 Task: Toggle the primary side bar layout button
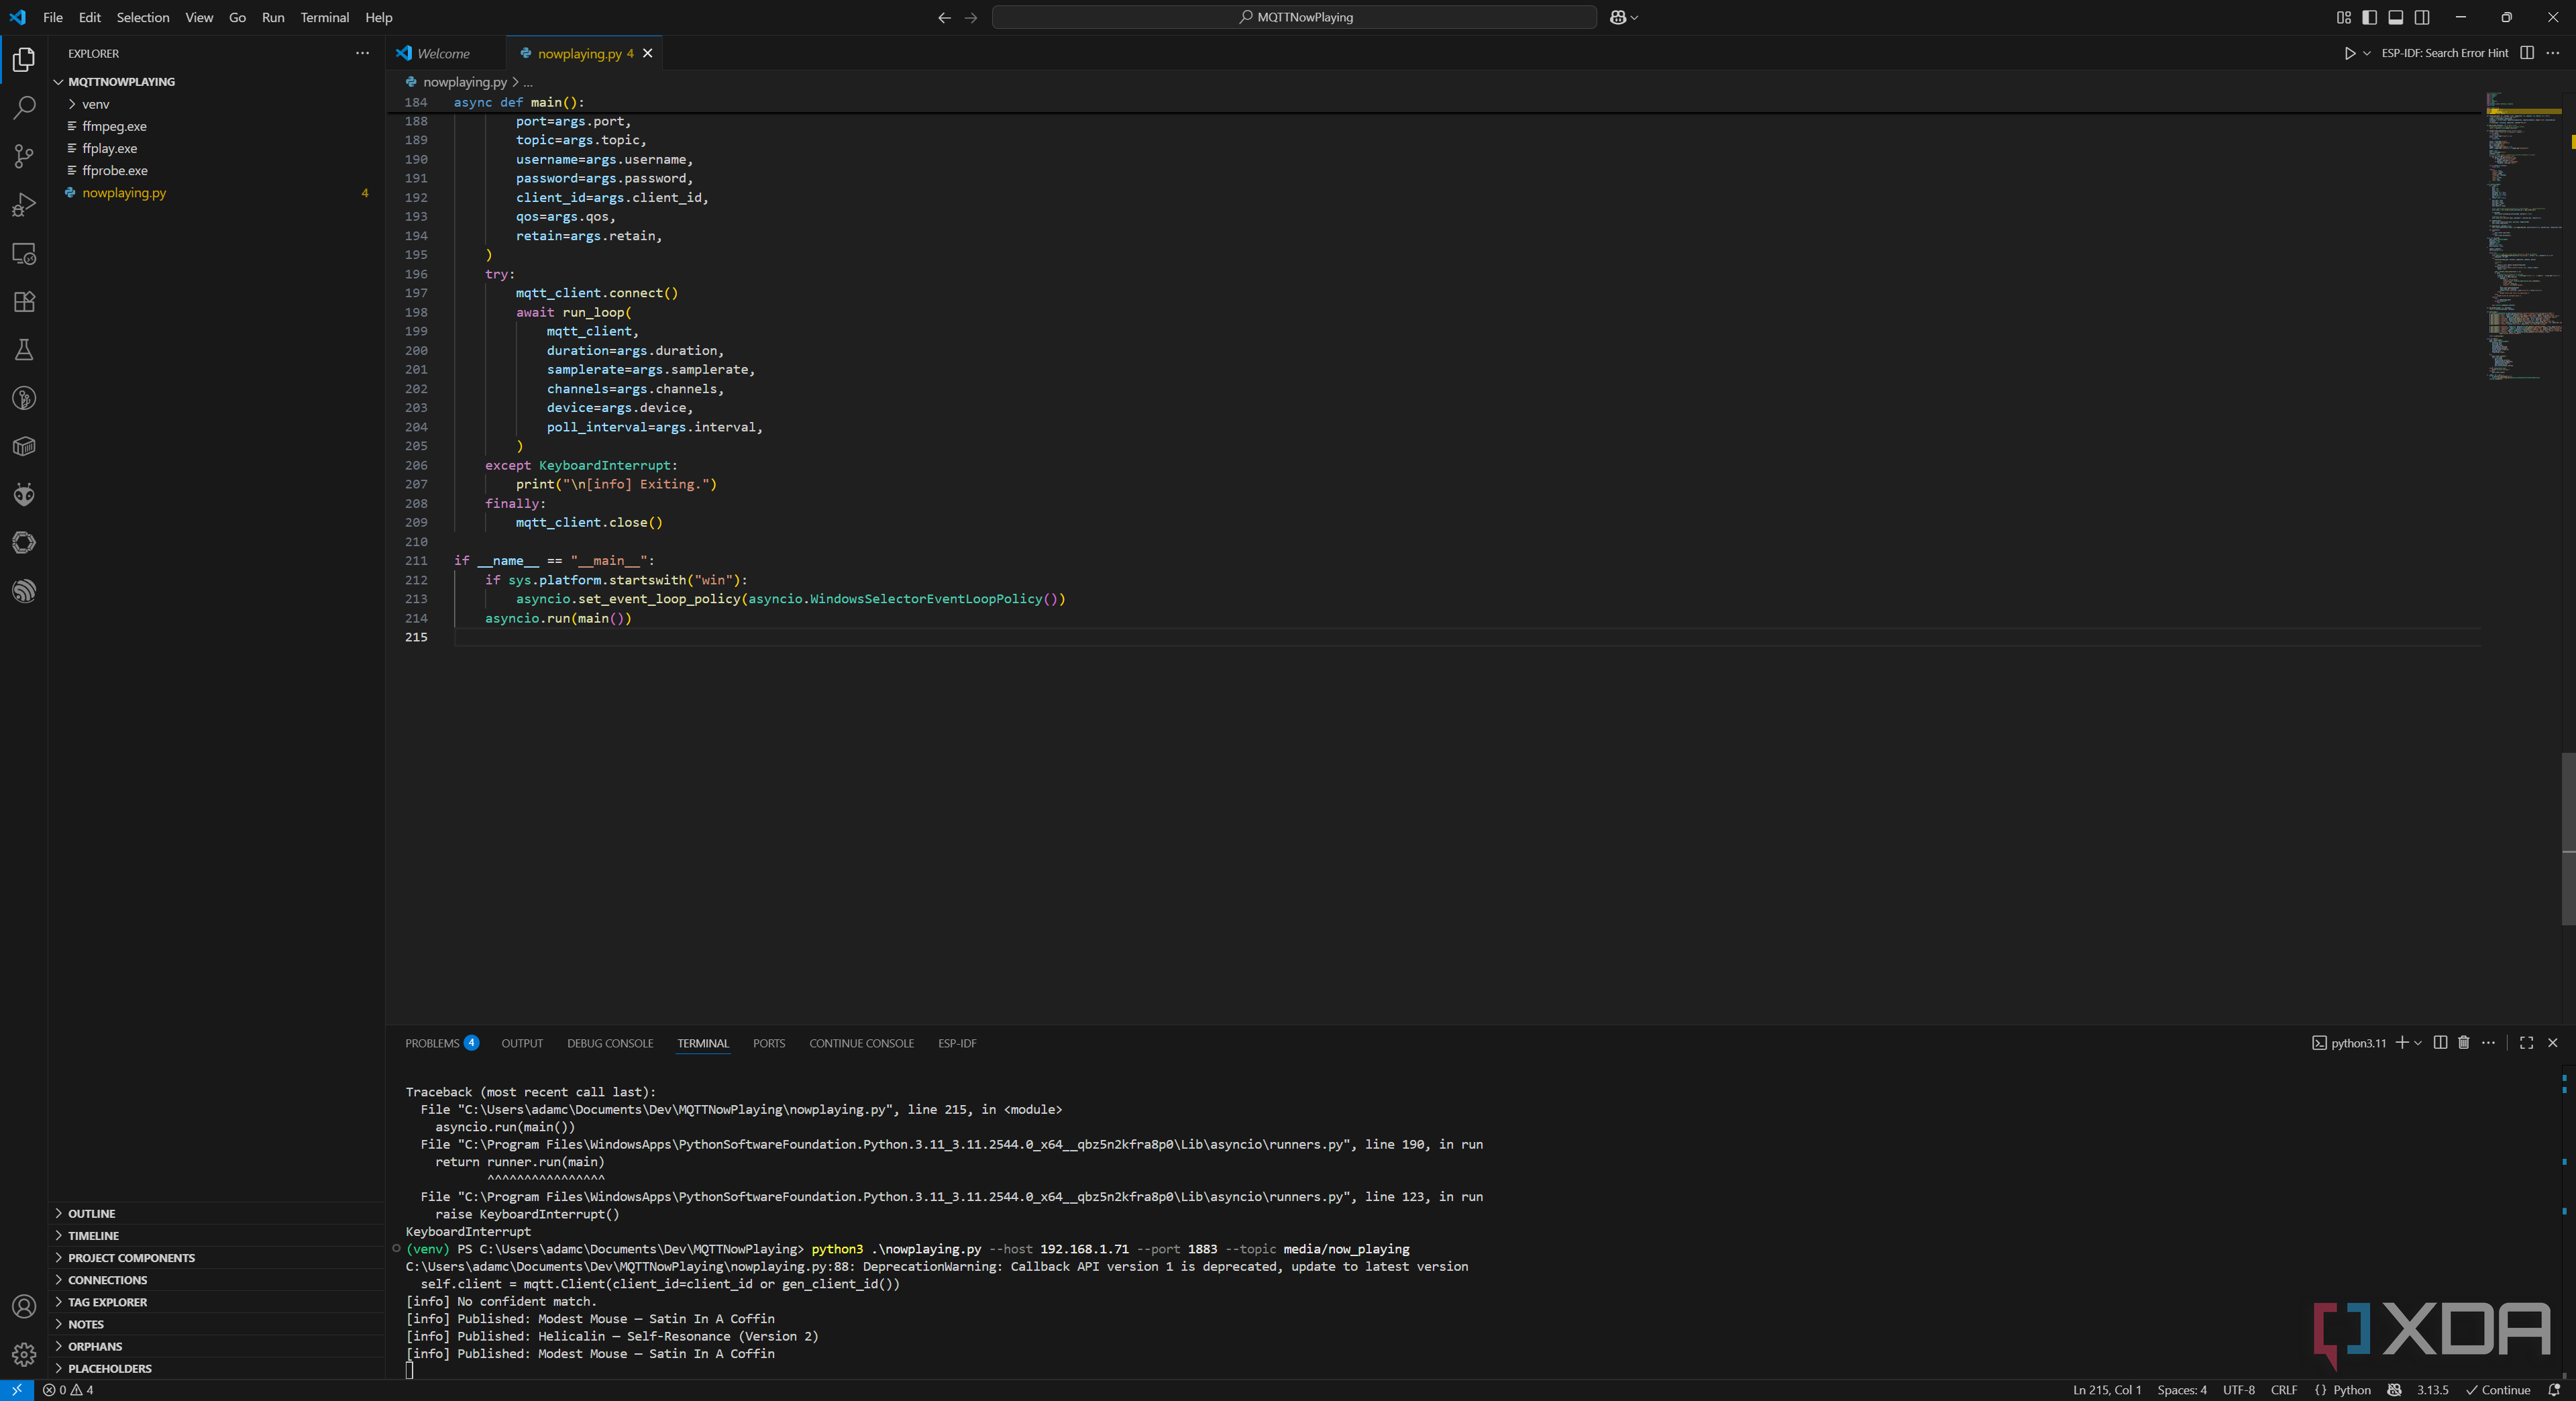point(2369,17)
